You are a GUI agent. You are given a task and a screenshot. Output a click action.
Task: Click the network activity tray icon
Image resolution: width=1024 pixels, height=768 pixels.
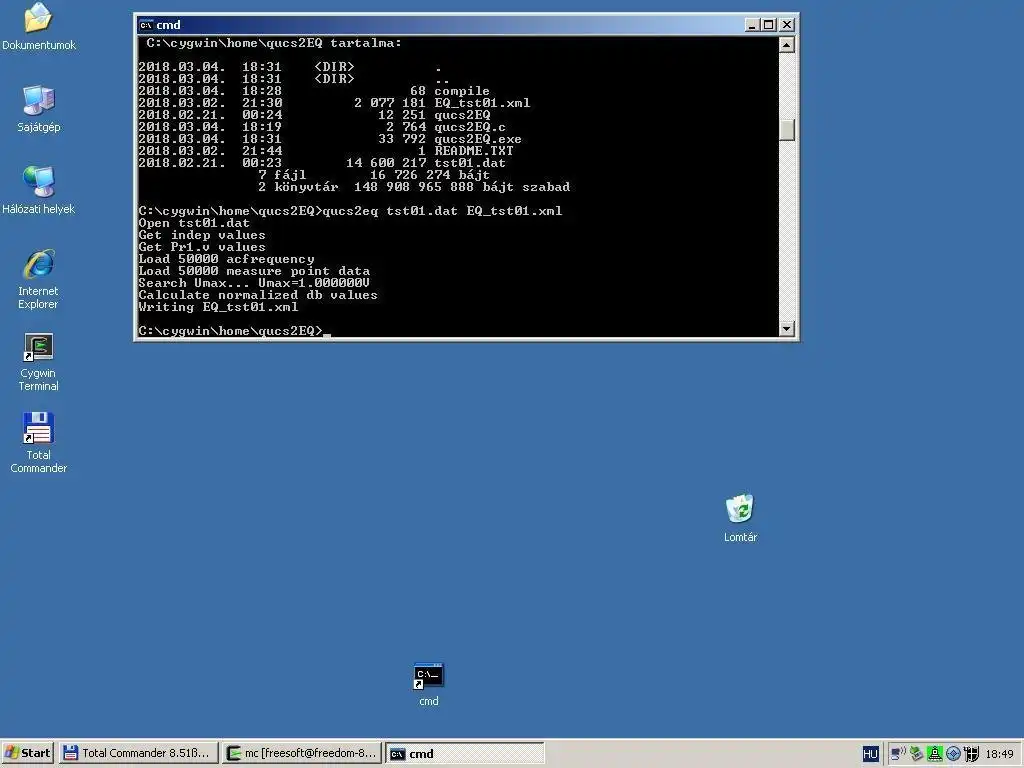[896, 753]
